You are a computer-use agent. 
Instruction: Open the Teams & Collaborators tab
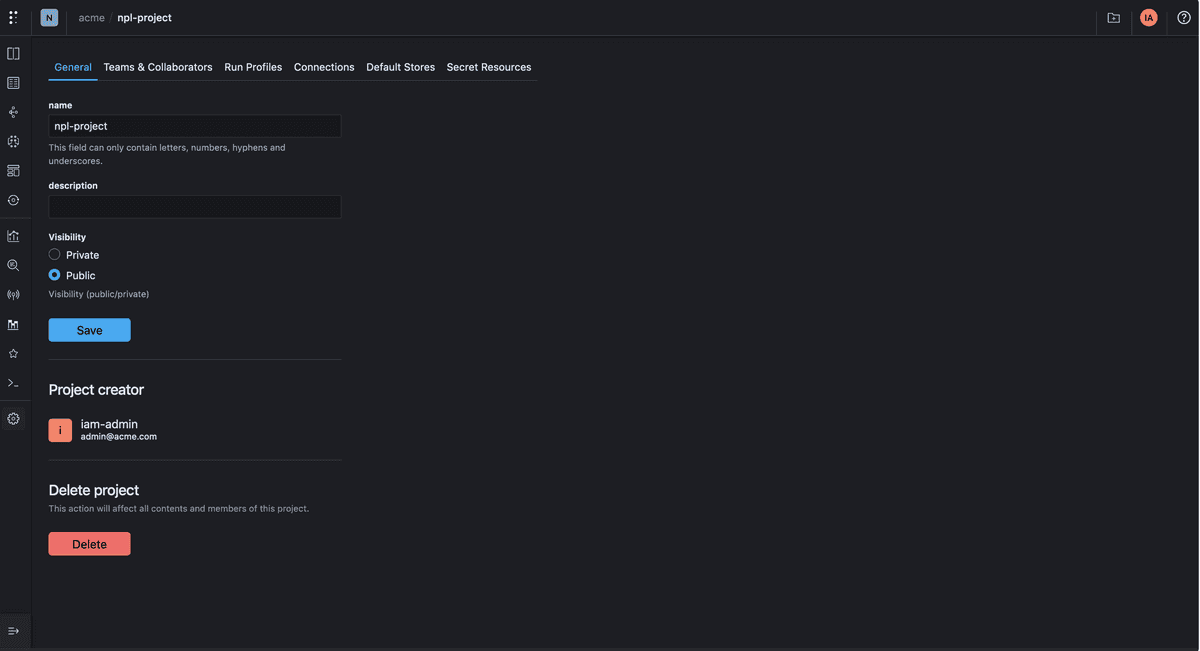coord(158,67)
